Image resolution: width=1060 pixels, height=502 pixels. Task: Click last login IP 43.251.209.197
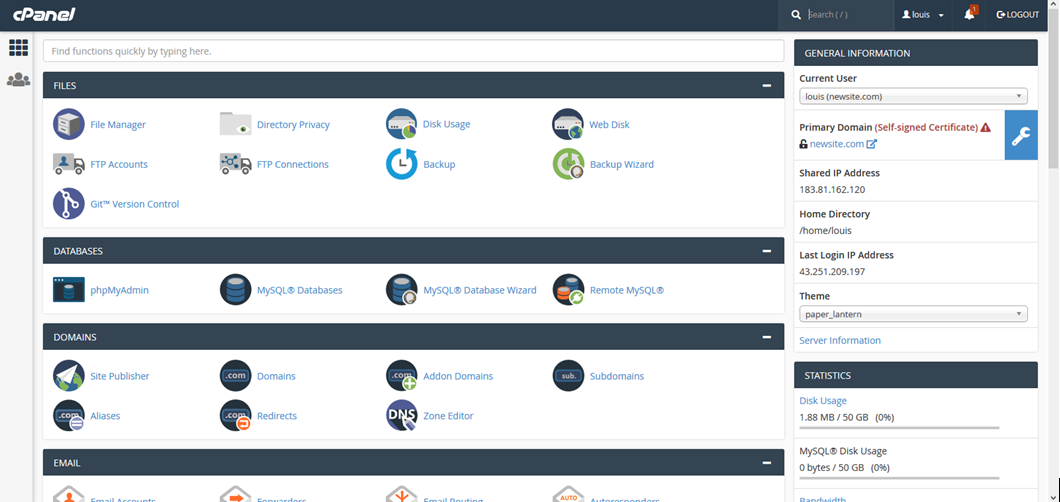pyautogui.click(x=832, y=272)
